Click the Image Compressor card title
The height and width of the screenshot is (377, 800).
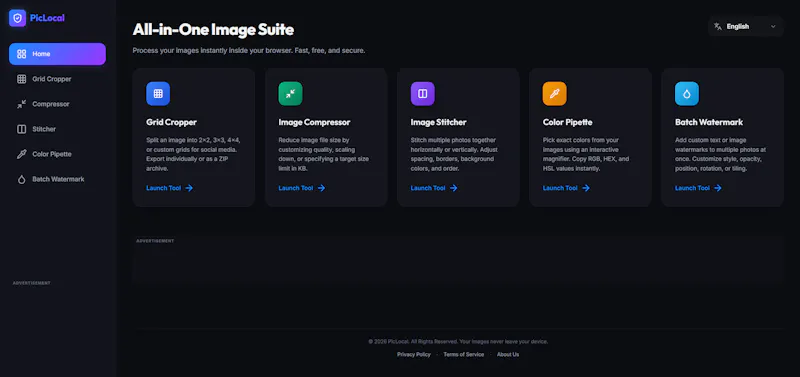314,122
